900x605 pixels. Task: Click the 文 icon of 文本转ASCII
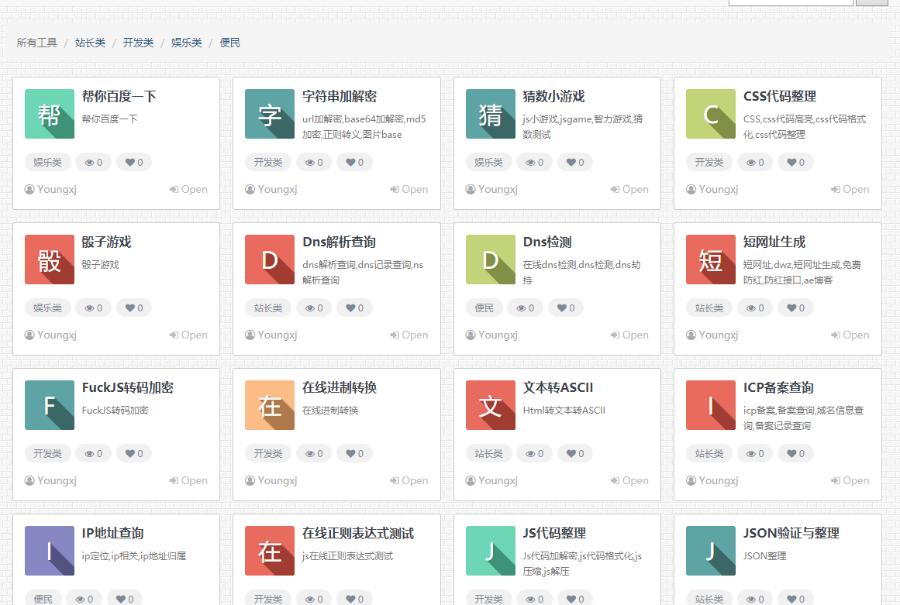[490, 406]
